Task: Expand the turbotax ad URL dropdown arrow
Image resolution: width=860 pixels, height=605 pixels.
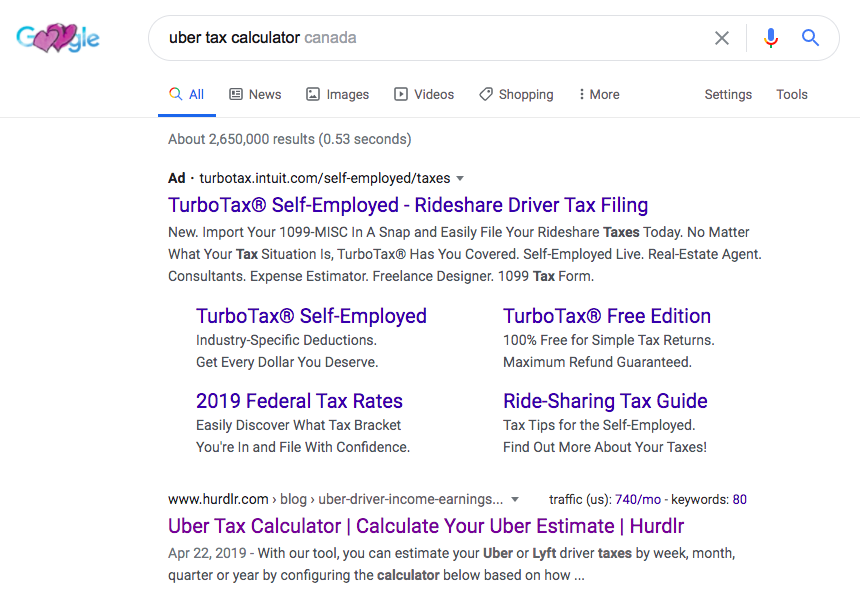Action: pyautogui.click(x=460, y=178)
